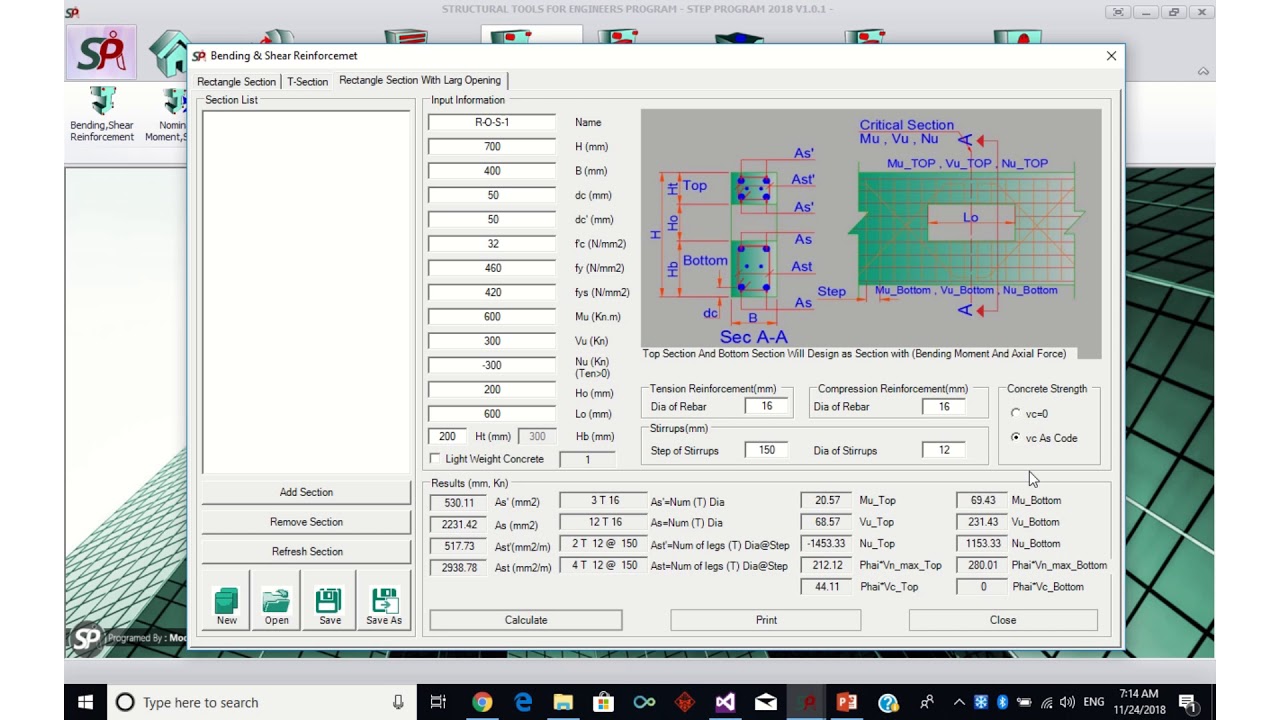Open Visual Studio from taskbar
The height and width of the screenshot is (720, 1280).
tap(725, 702)
